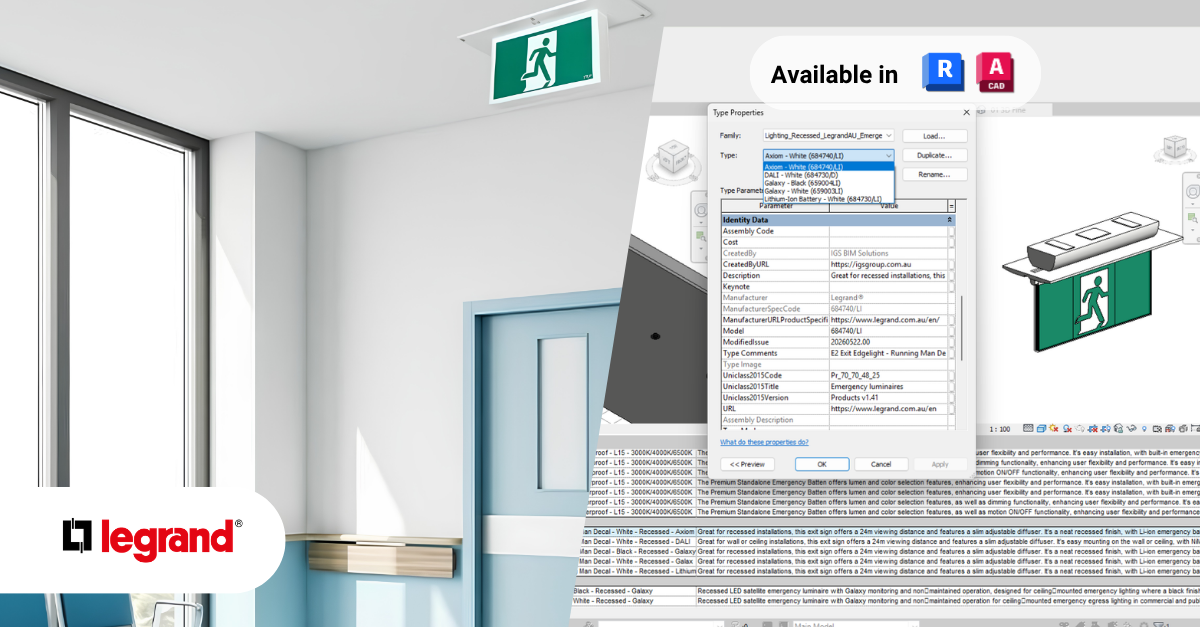Select DALI - White (684730/D) type option
1200x627 pixels.
828,175
